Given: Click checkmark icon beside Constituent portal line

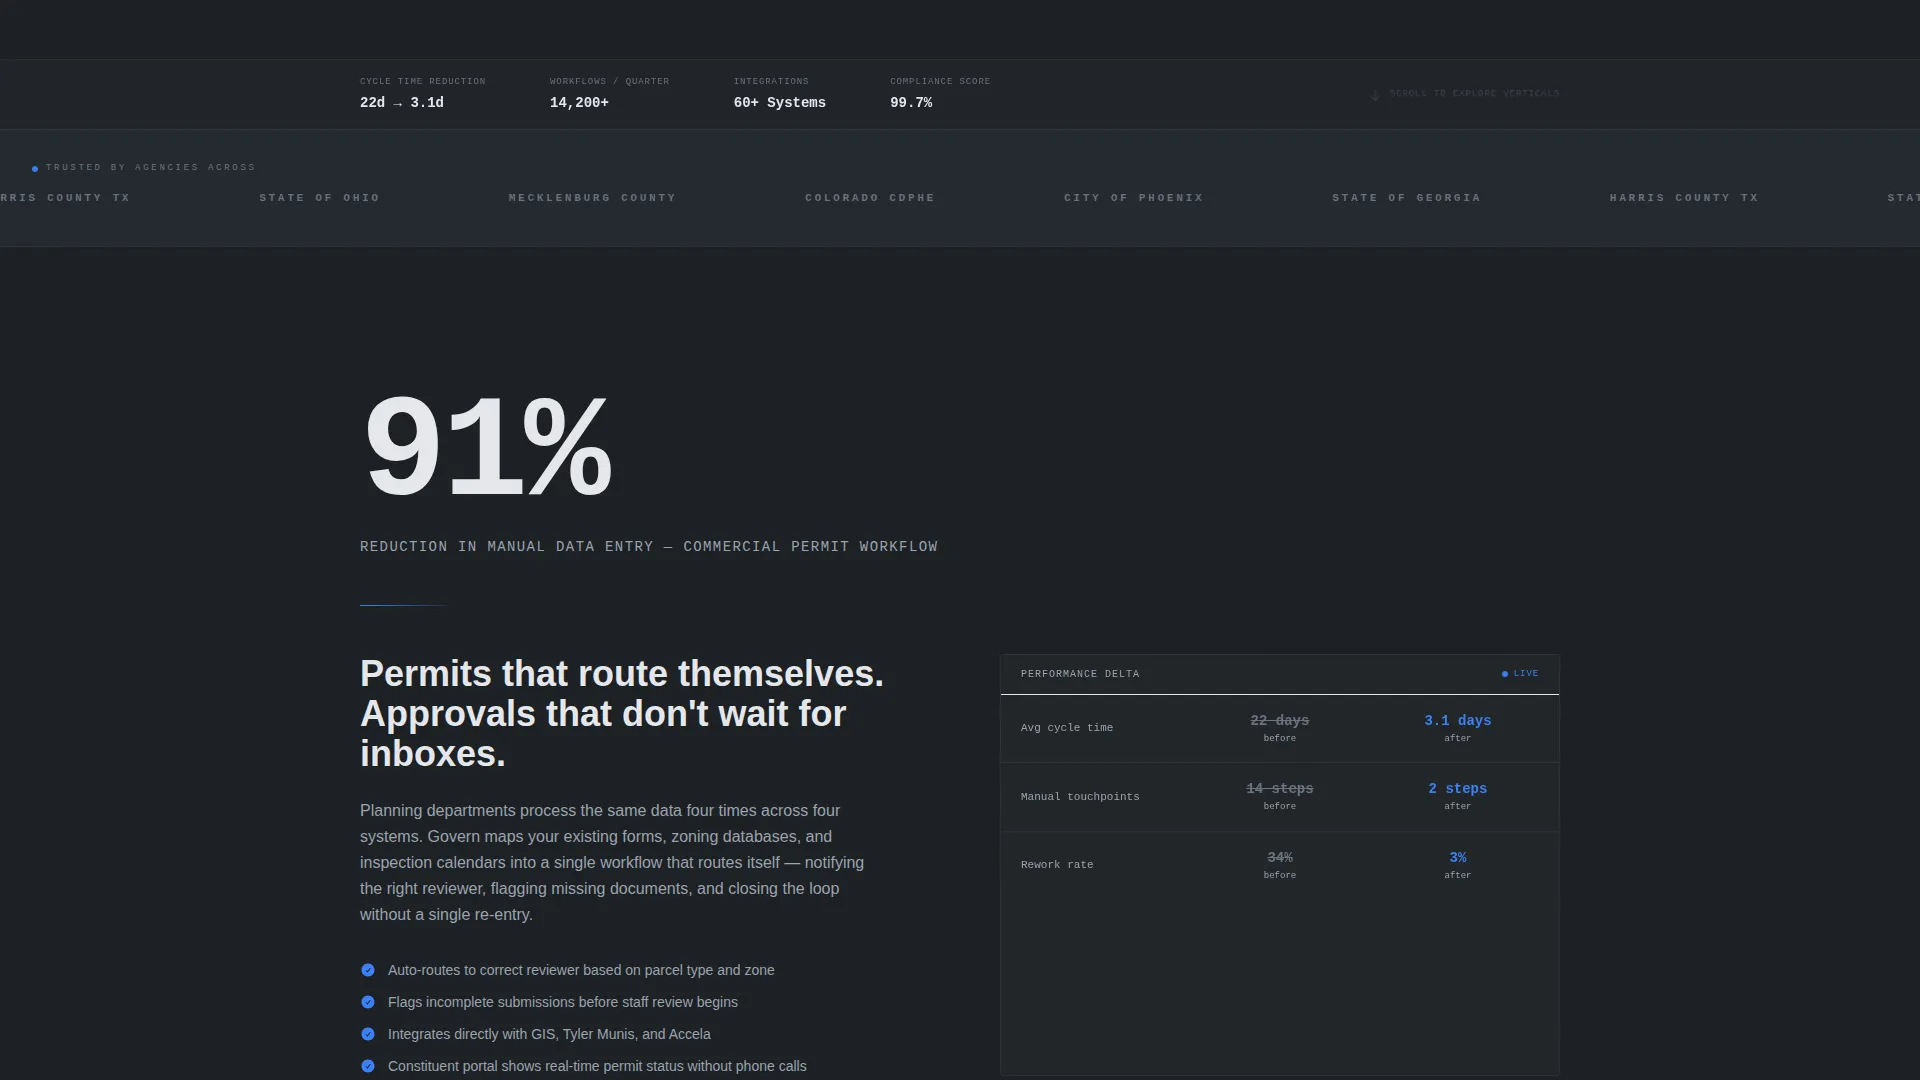Looking at the screenshot, I should click(x=368, y=1066).
